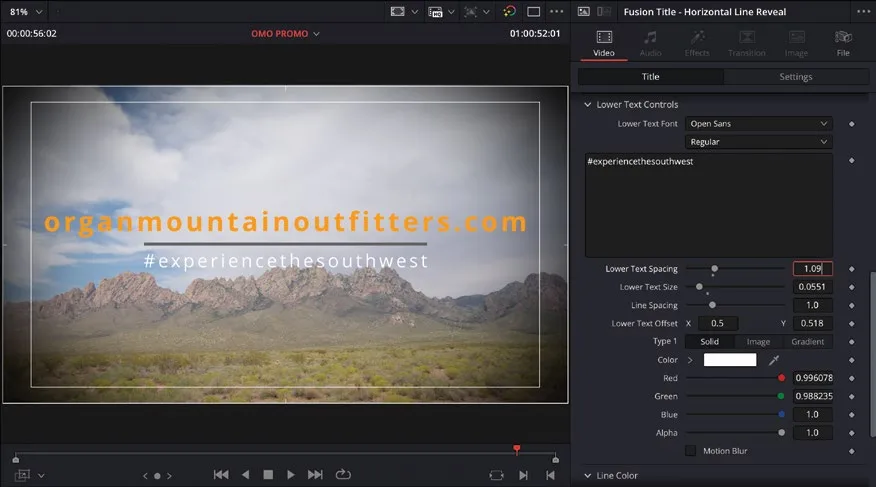The width and height of the screenshot is (876, 487).
Task: Open the viewer zoom 81% dropdown
Action: tap(26, 12)
